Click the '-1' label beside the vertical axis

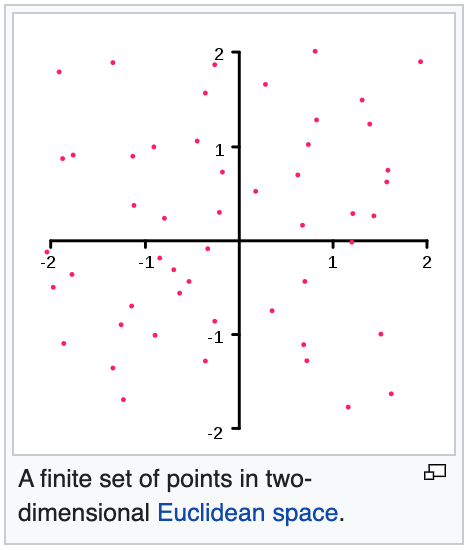point(215,337)
